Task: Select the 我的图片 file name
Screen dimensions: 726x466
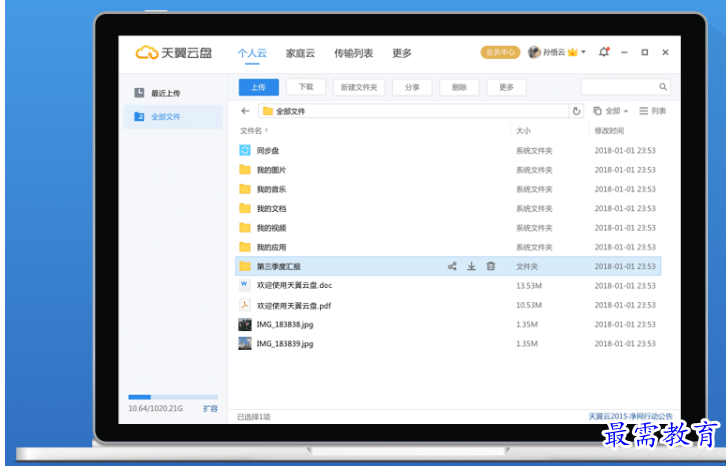Action: (271, 170)
